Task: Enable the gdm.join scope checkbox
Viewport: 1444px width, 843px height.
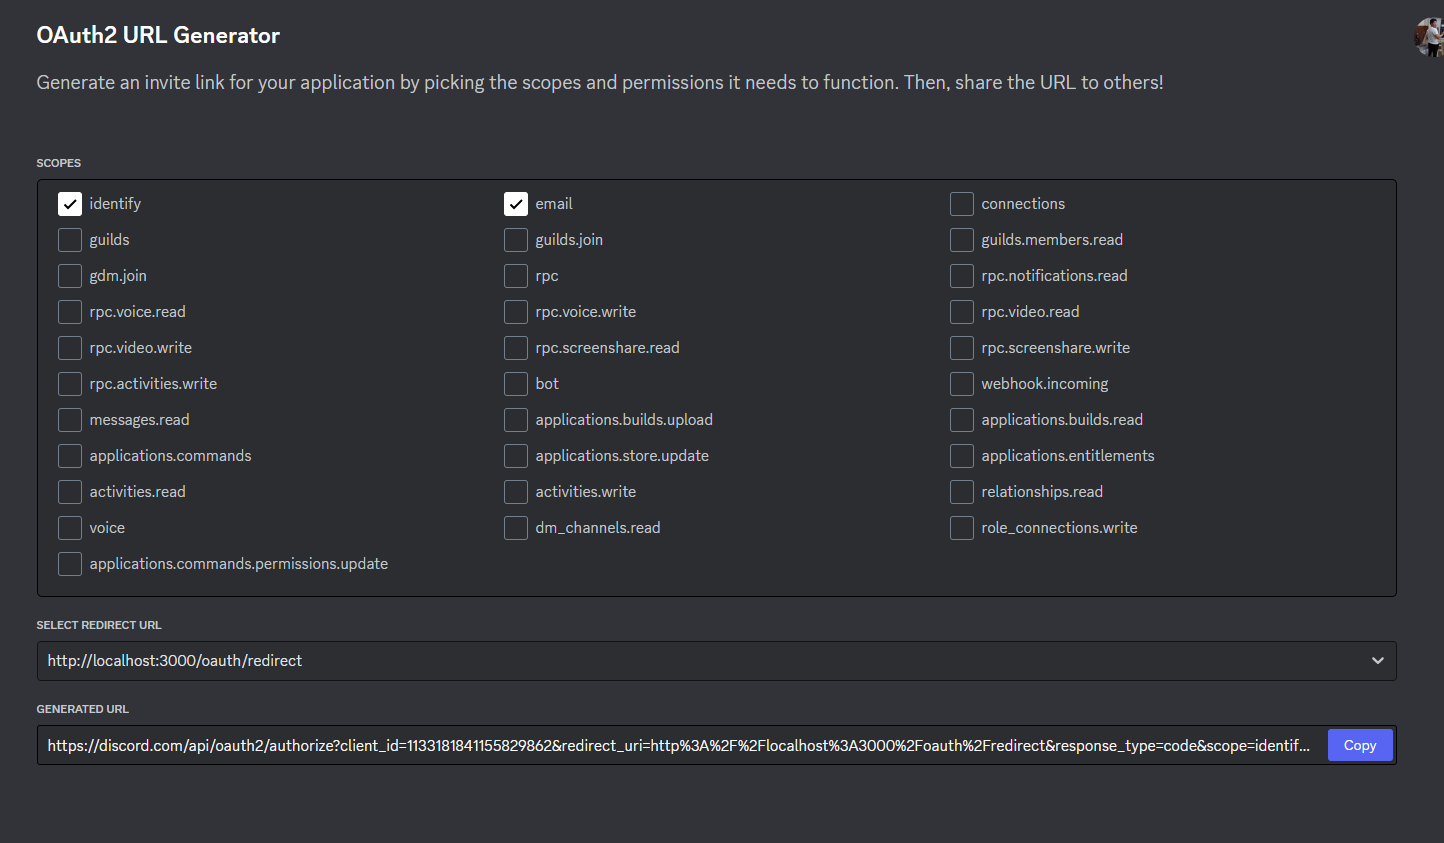Action: tap(70, 276)
